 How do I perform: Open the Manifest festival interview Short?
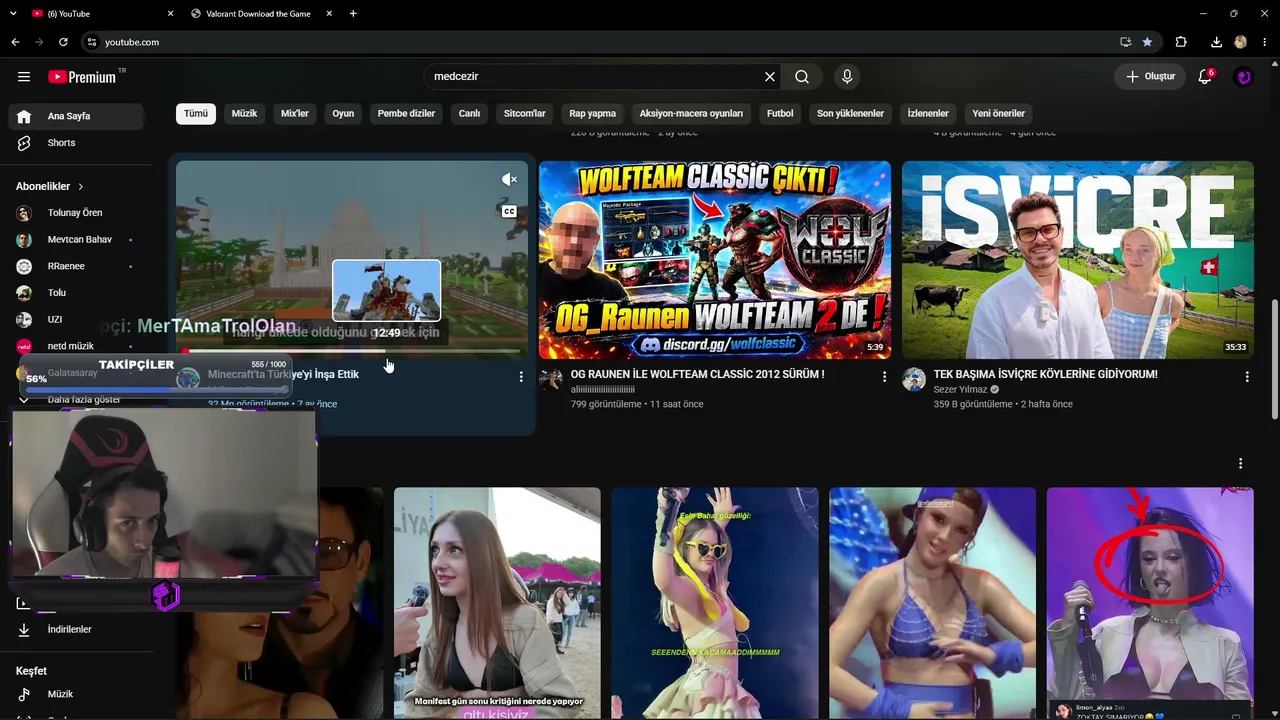click(497, 604)
